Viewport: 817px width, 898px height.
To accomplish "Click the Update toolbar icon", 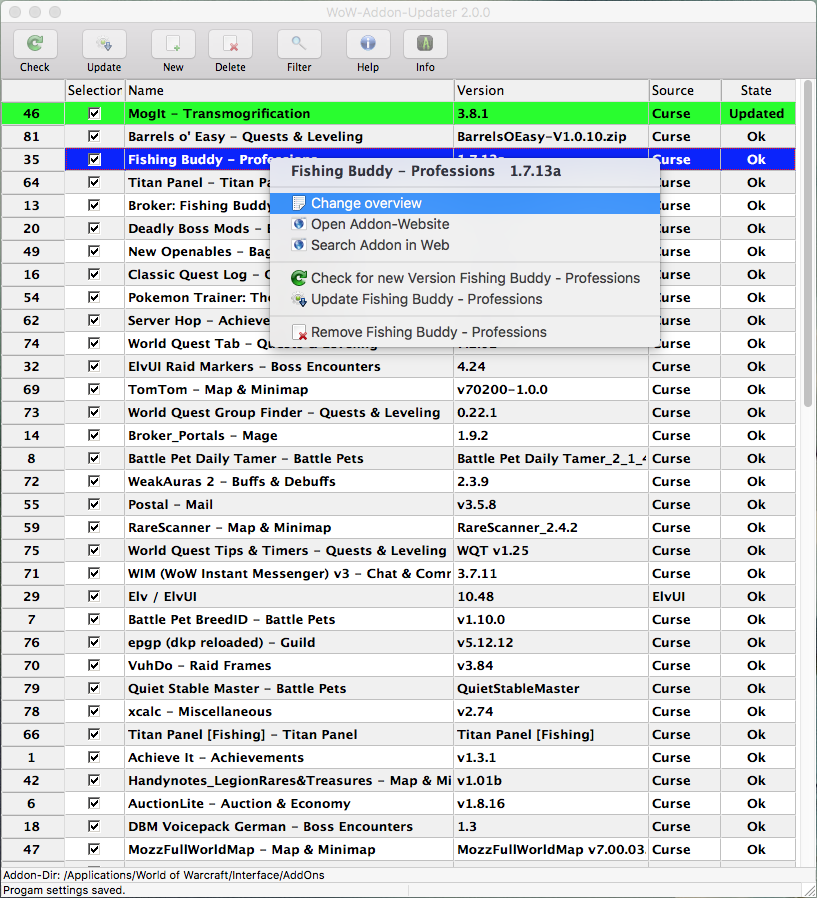I will (x=104, y=44).
